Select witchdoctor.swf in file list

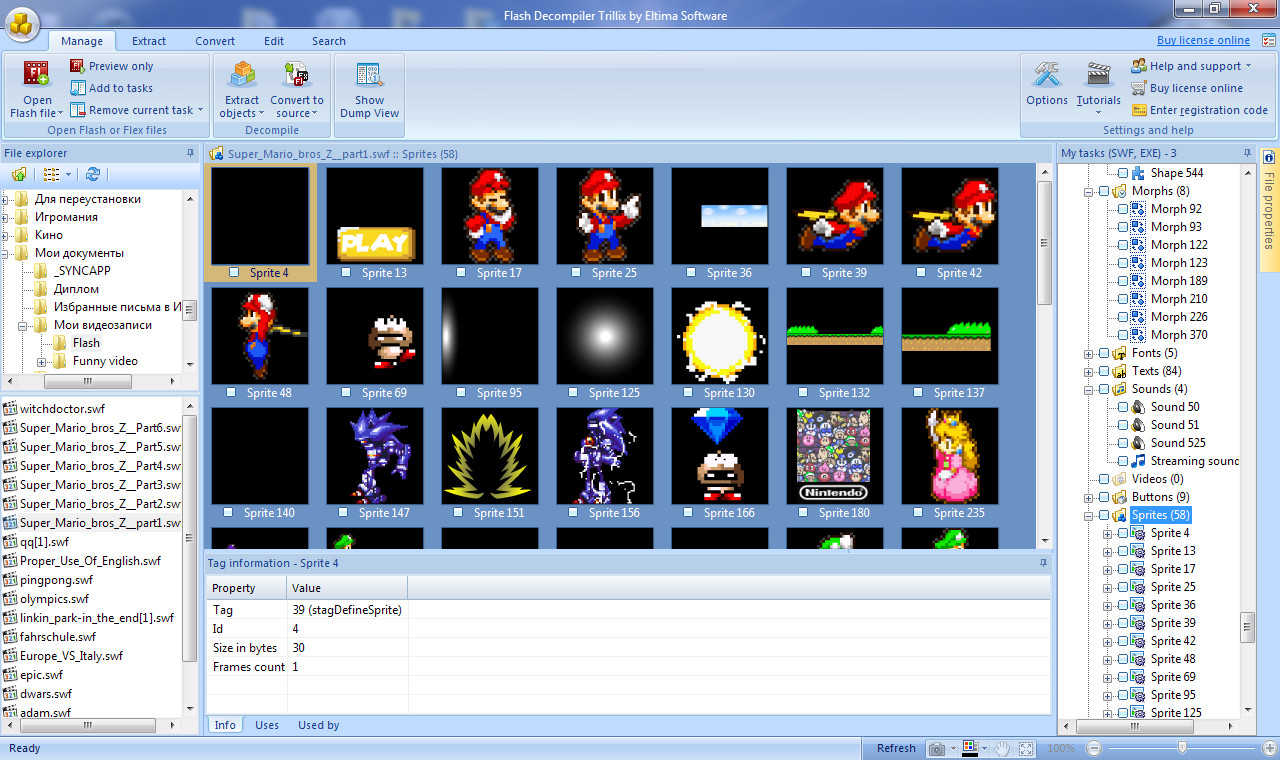click(62, 409)
